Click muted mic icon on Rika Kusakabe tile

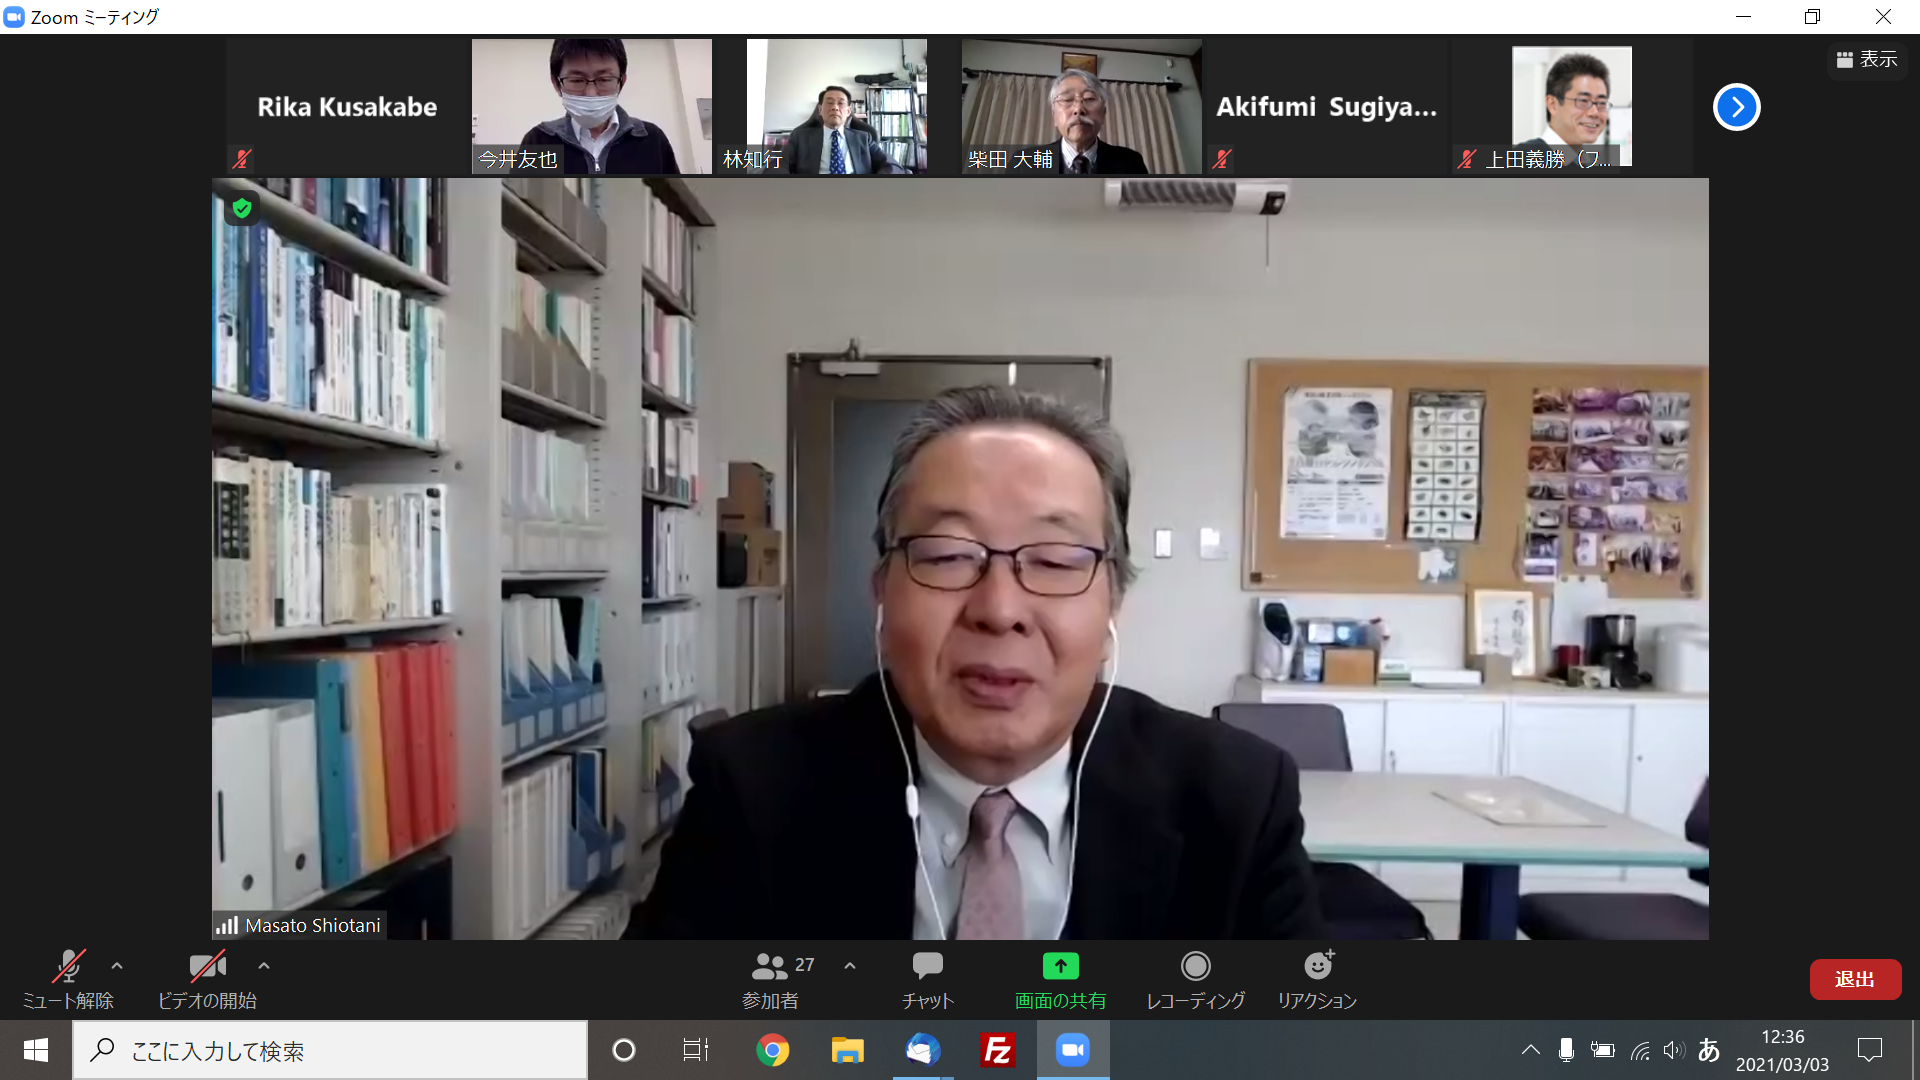point(241,158)
